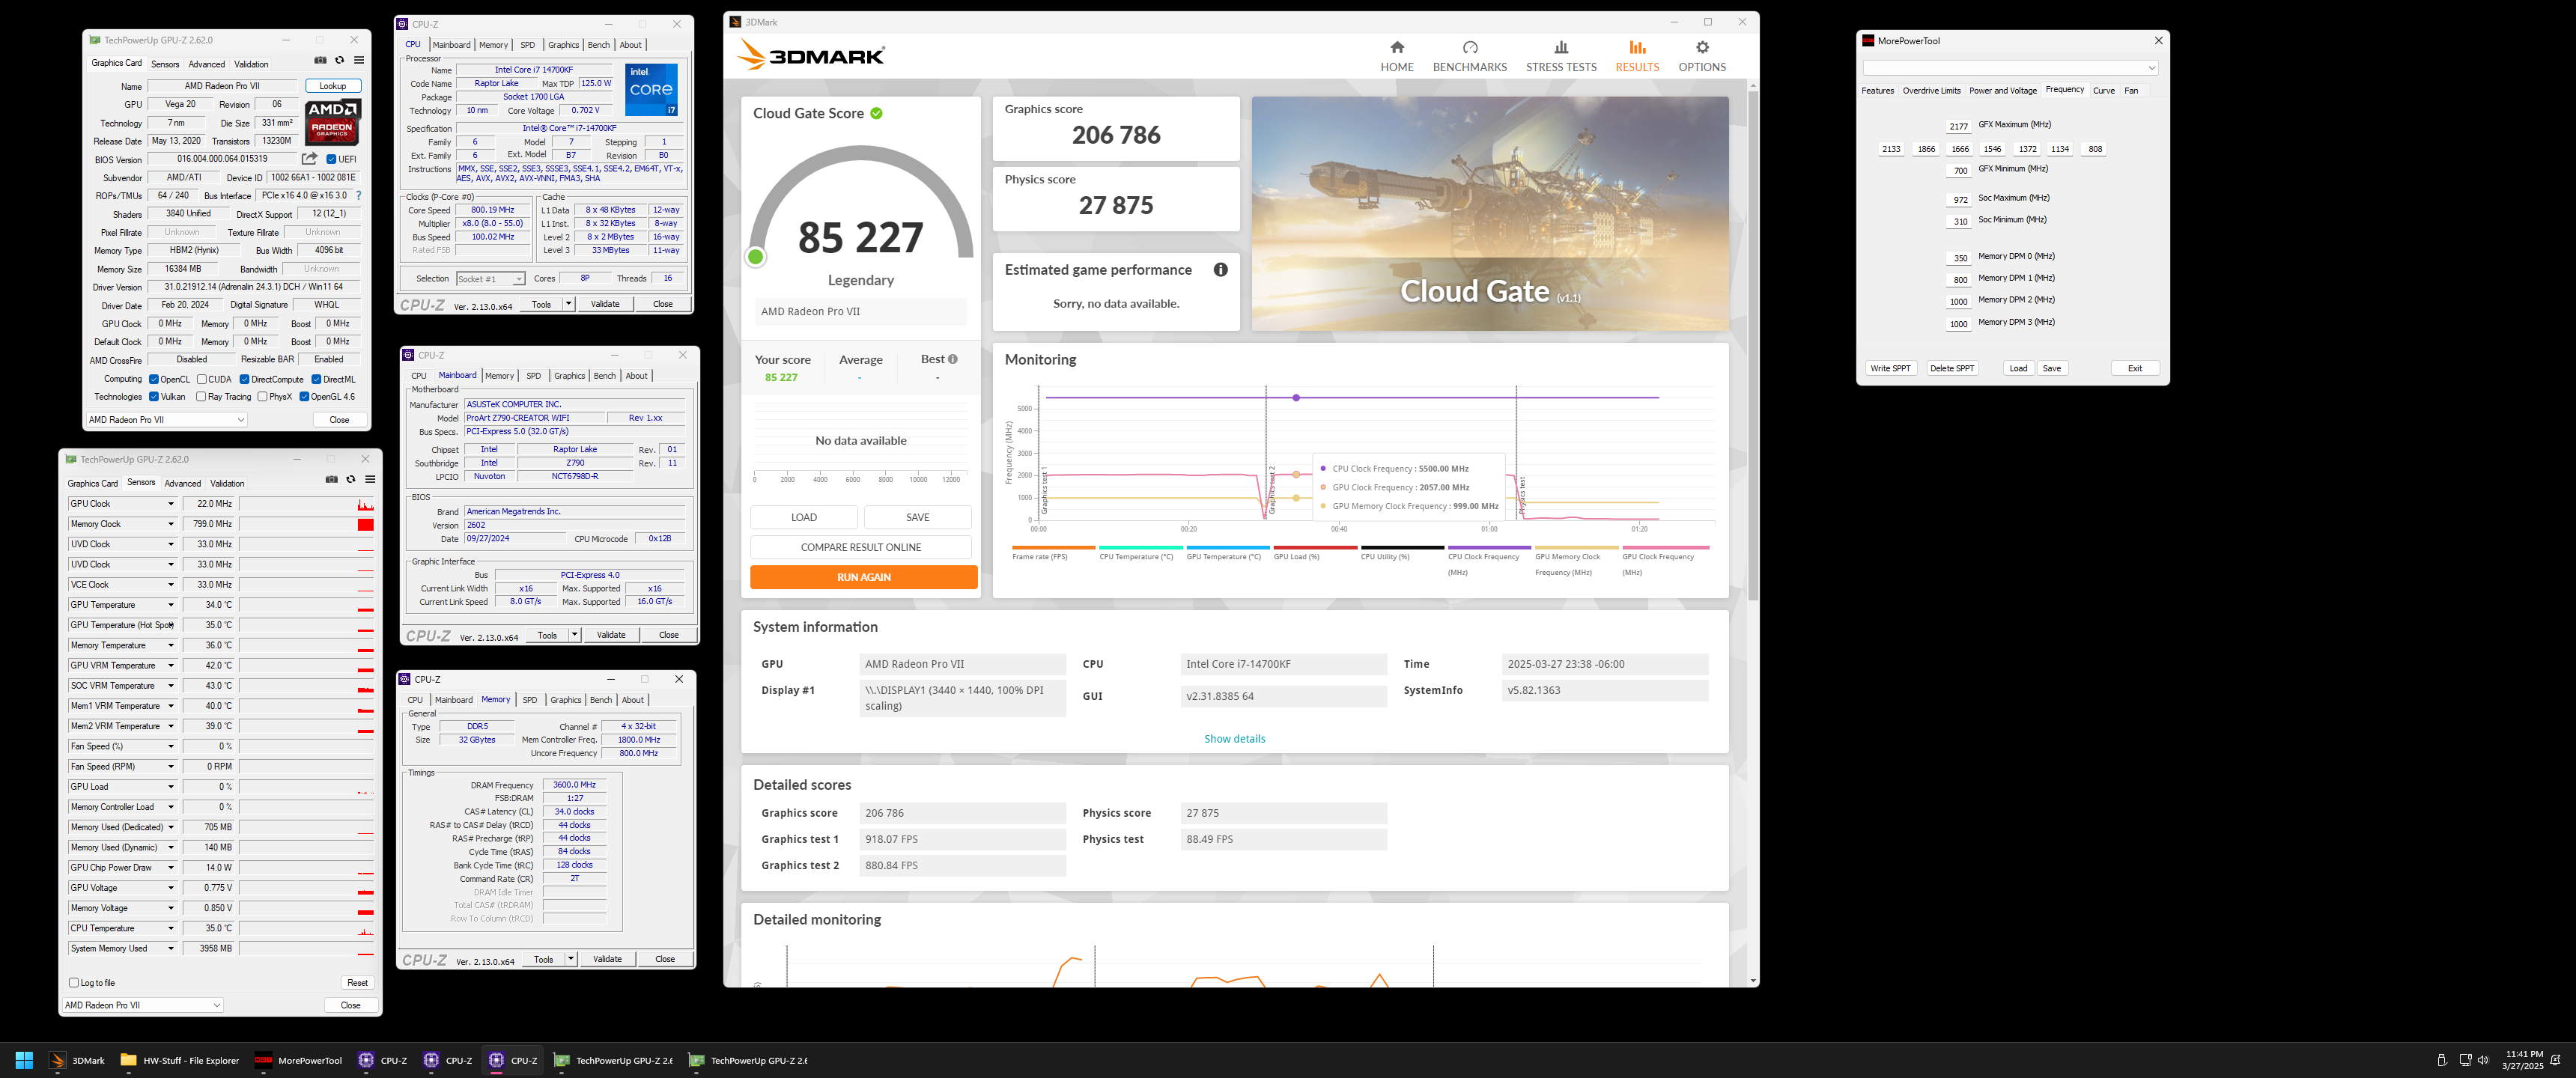Click the BIOS export share icon in GPU-Z
This screenshot has height=1078, width=2576.
309,159
